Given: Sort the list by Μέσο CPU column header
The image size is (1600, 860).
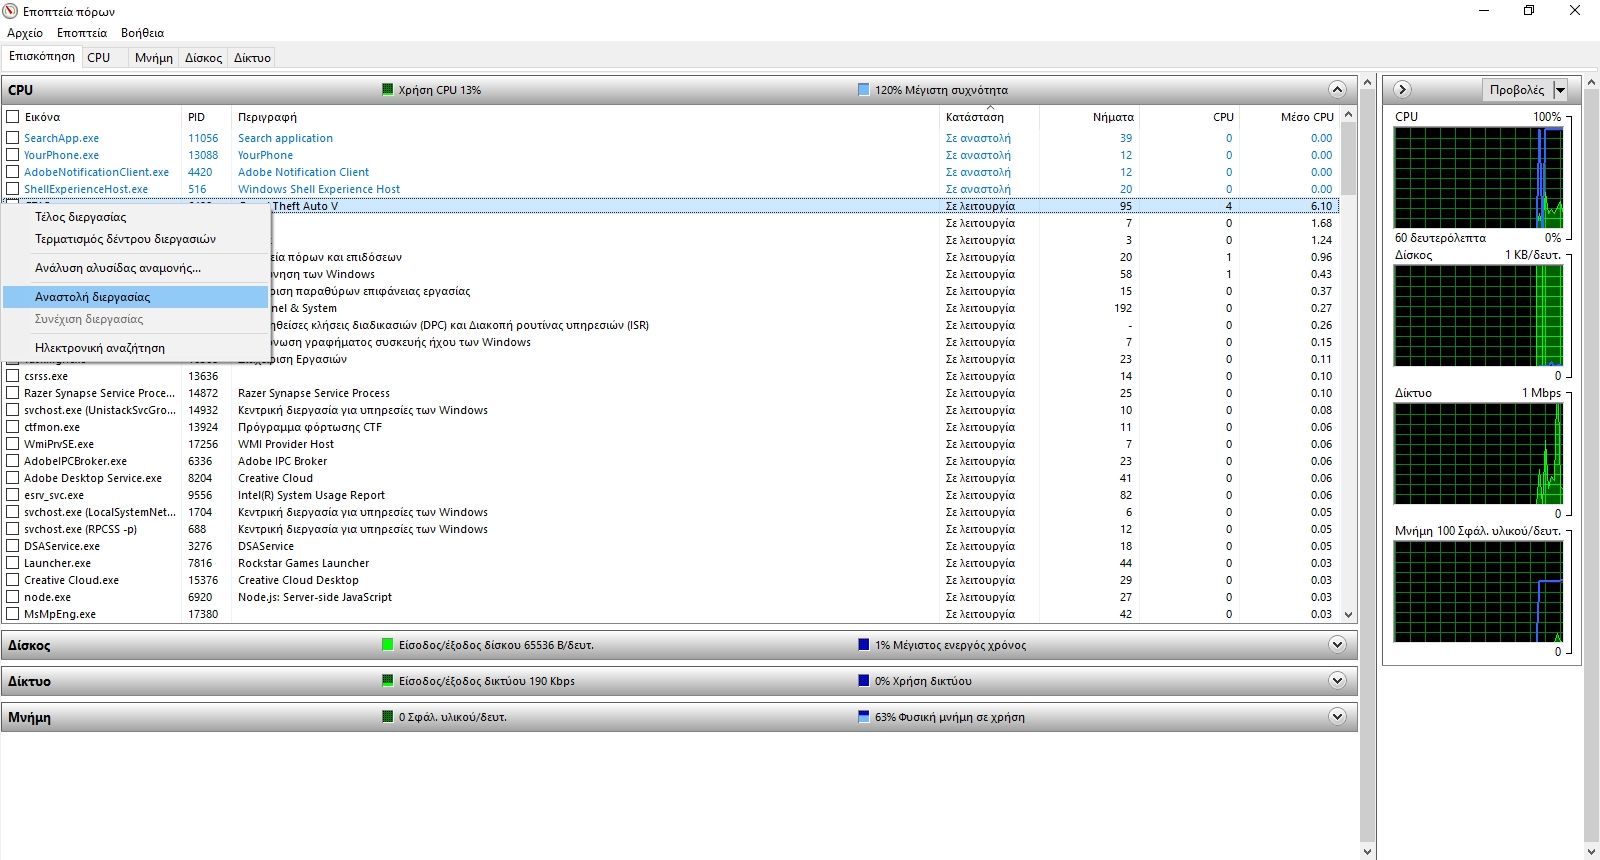Looking at the screenshot, I should 1306,117.
